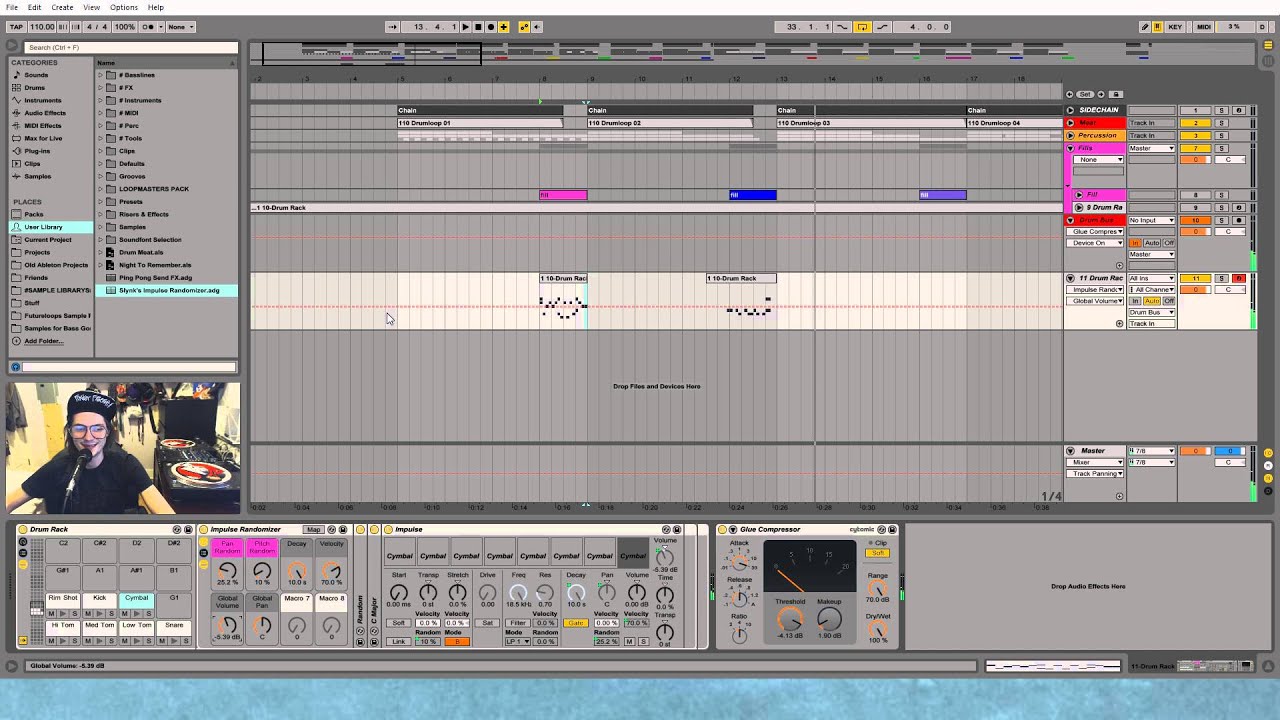Open Packs under Places
This screenshot has height=720, width=1280.
(x=34, y=214)
